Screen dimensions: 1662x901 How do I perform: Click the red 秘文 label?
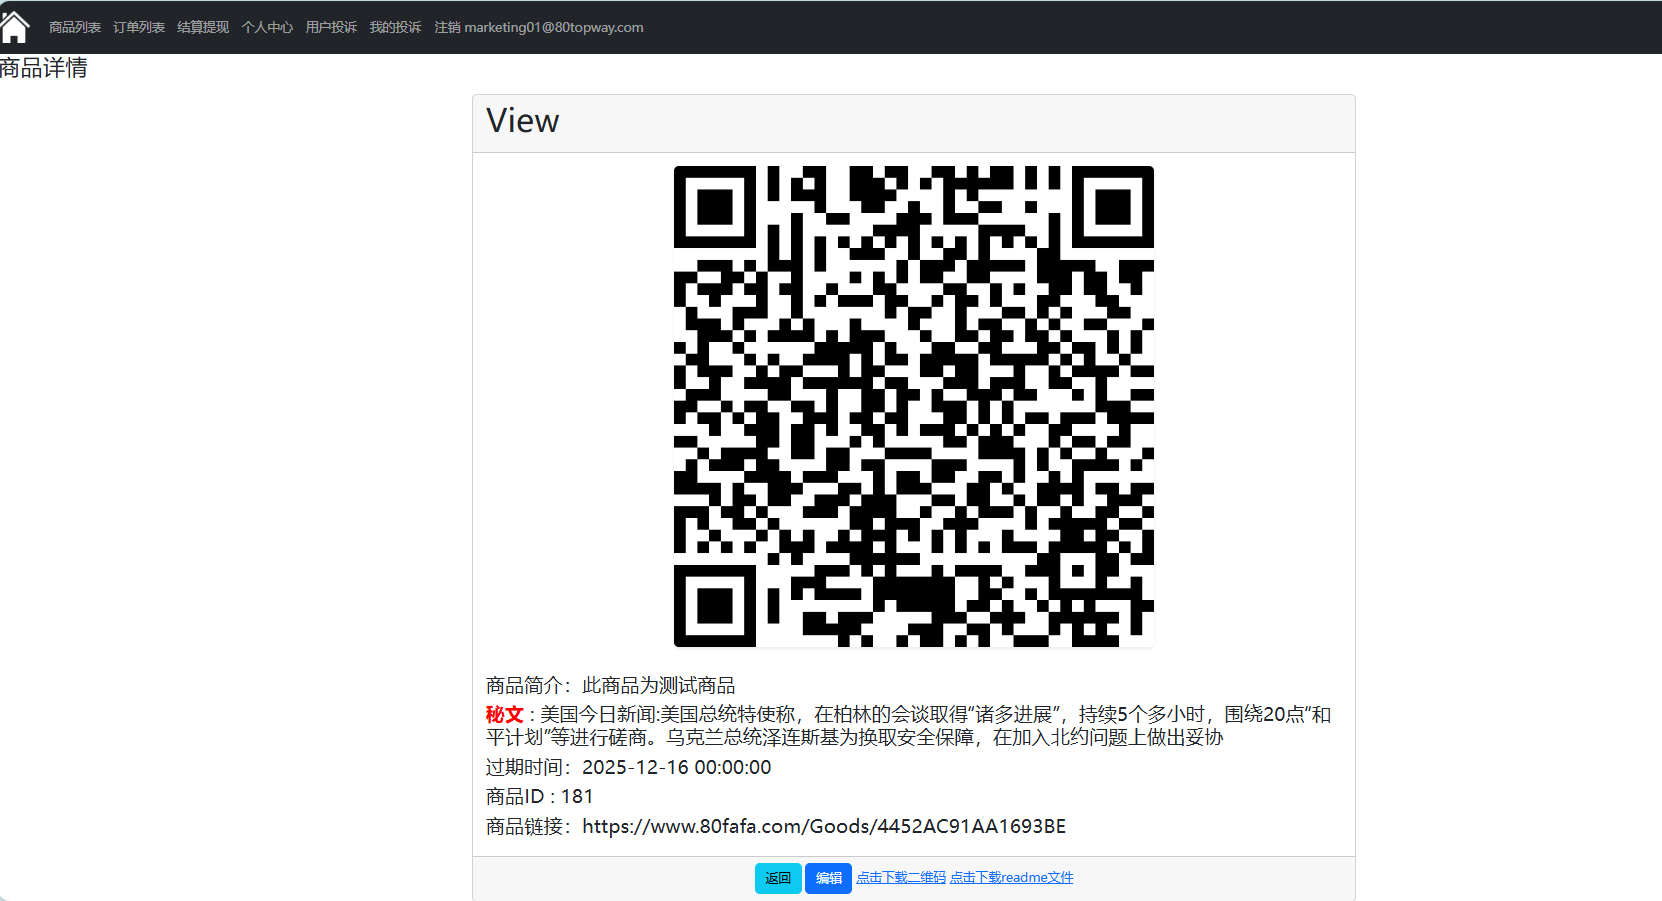(x=504, y=715)
